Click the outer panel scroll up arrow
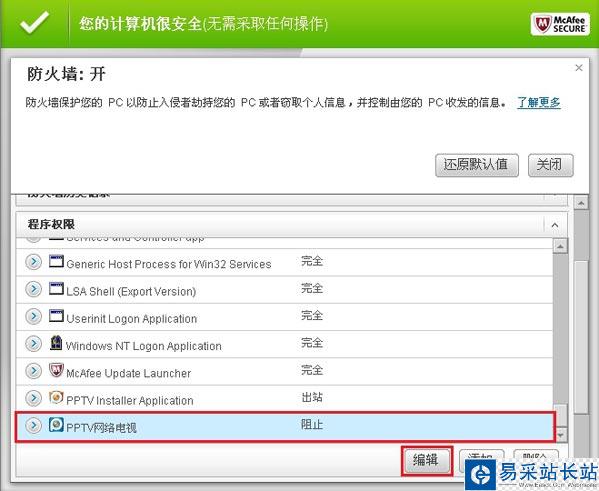The height and width of the screenshot is (491, 599). point(581,203)
